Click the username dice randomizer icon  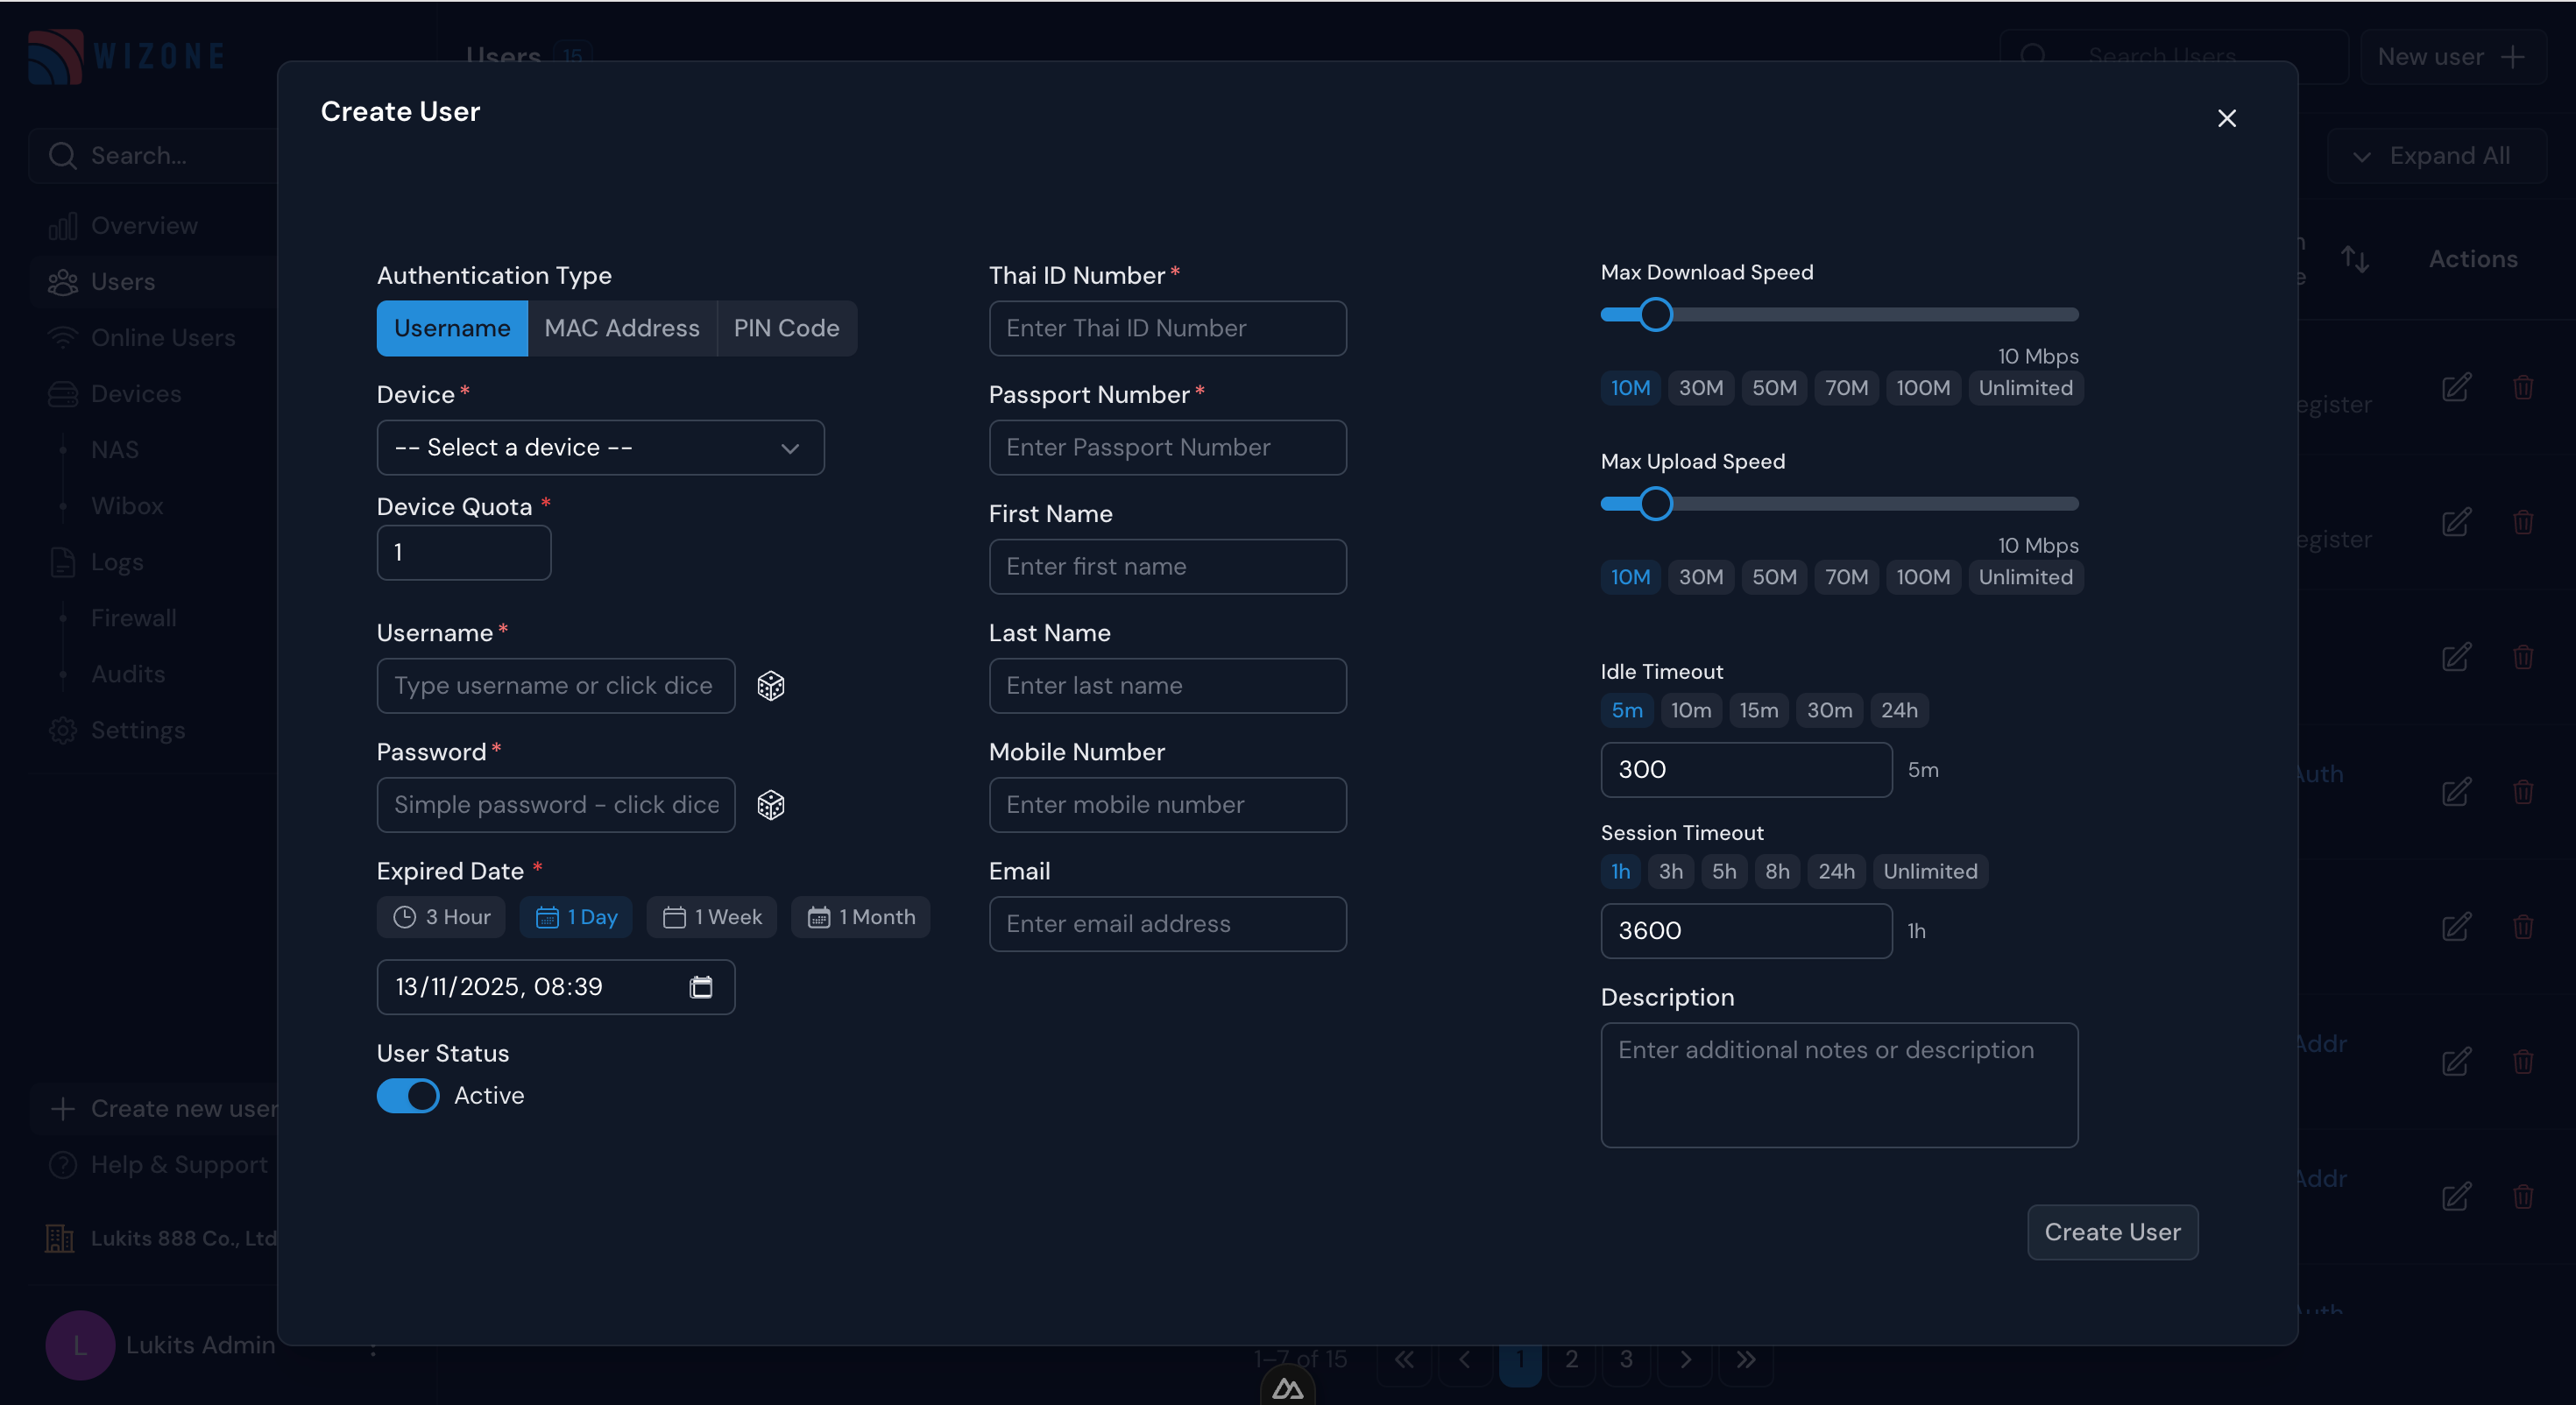(770, 686)
